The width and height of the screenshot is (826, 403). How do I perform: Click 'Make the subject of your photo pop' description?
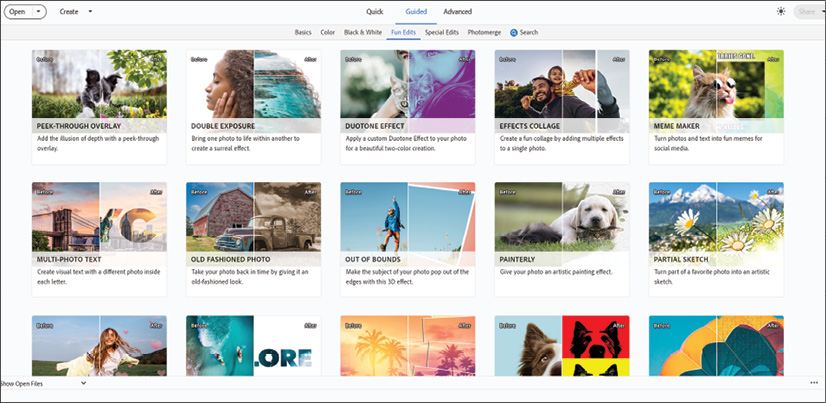tap(407, 277)
